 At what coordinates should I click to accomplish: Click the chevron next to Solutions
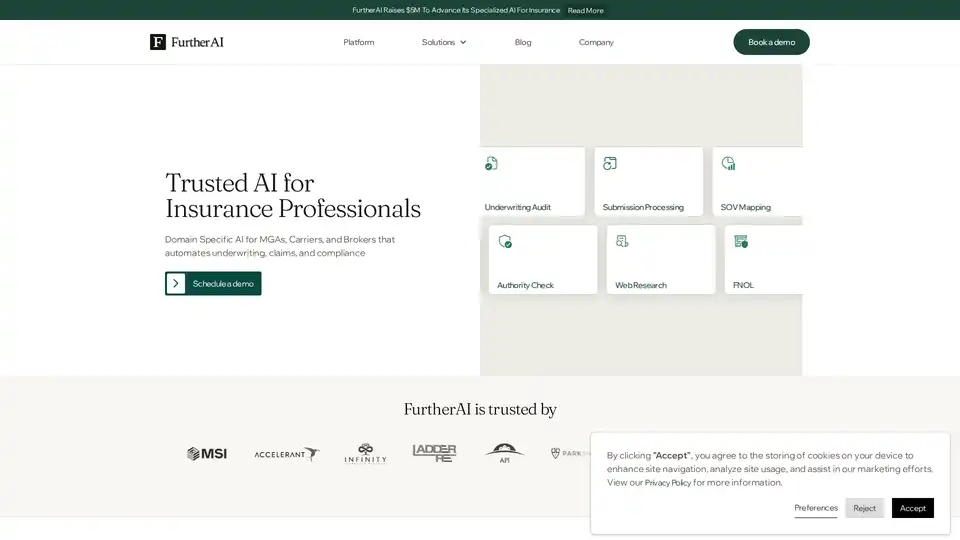[463, 42]
